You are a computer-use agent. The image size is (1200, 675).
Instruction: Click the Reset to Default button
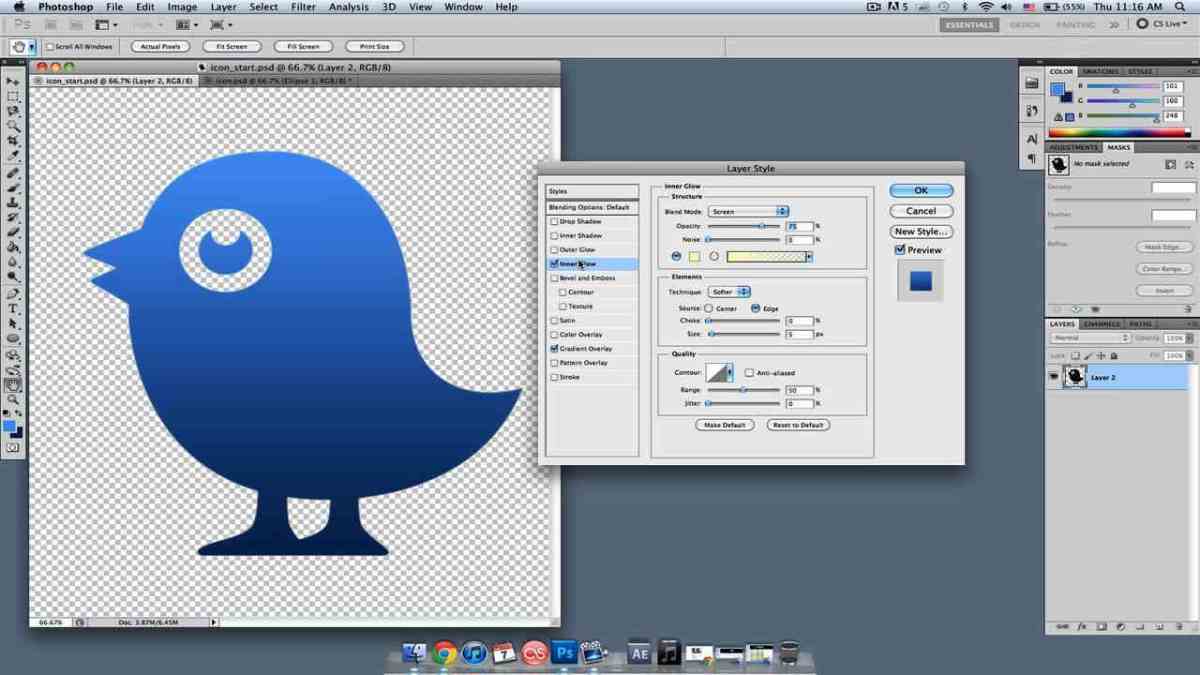pos(798,425)
